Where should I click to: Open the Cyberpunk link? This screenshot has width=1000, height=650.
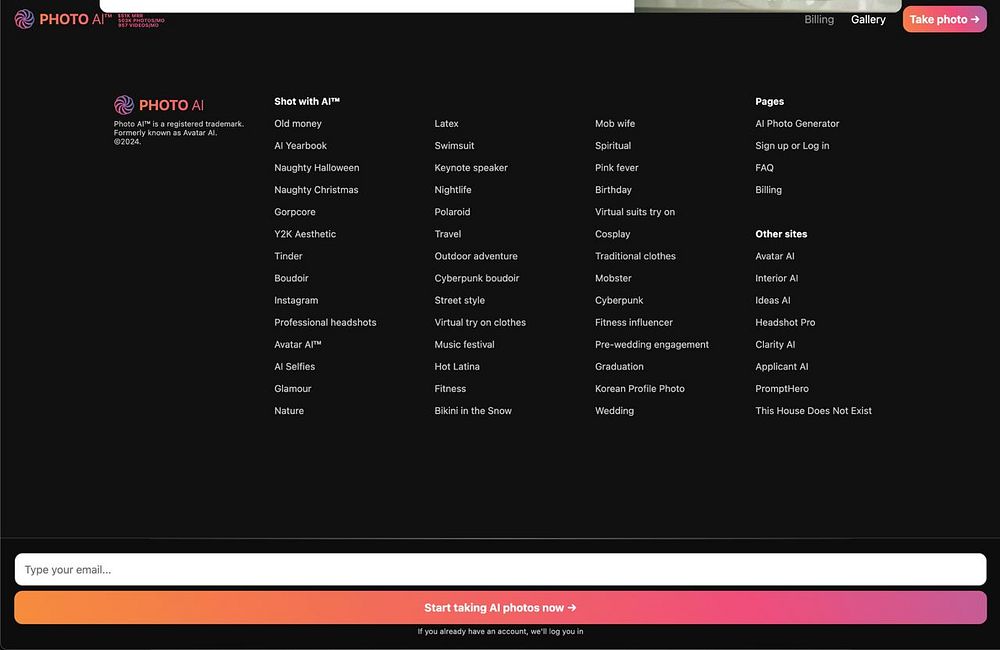point(619,300)
